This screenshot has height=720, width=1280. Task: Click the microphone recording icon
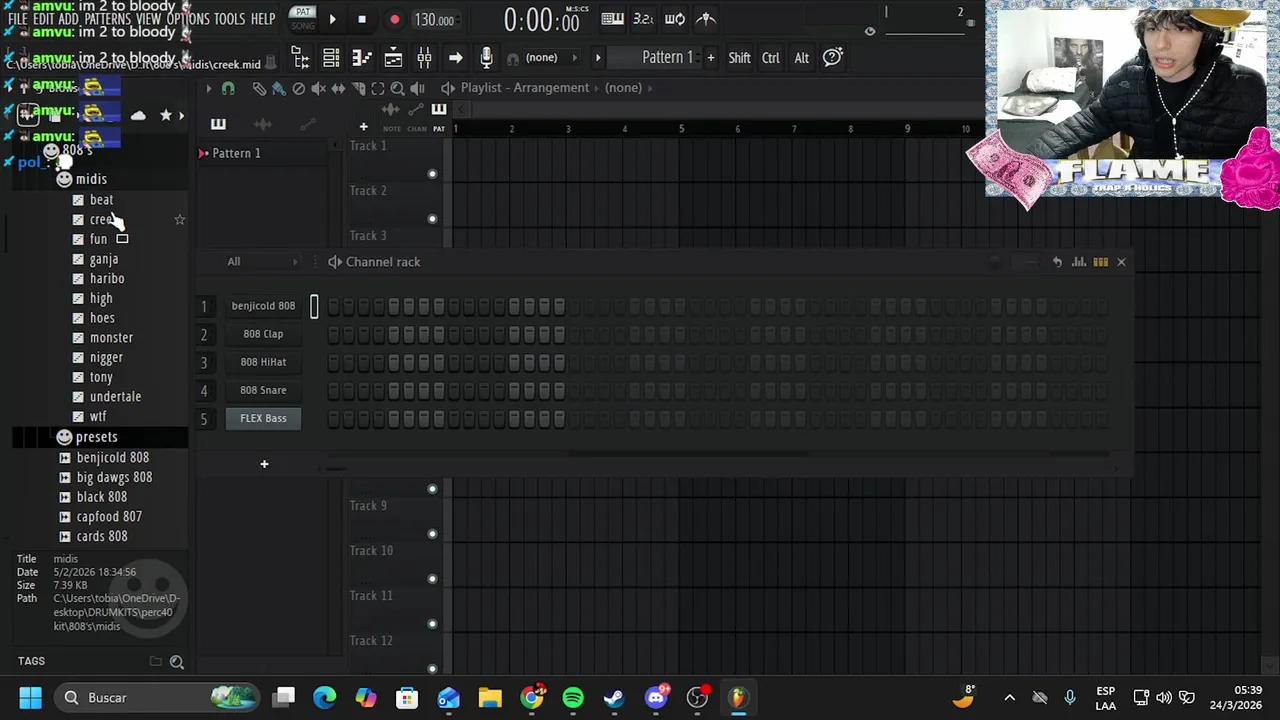486,58
